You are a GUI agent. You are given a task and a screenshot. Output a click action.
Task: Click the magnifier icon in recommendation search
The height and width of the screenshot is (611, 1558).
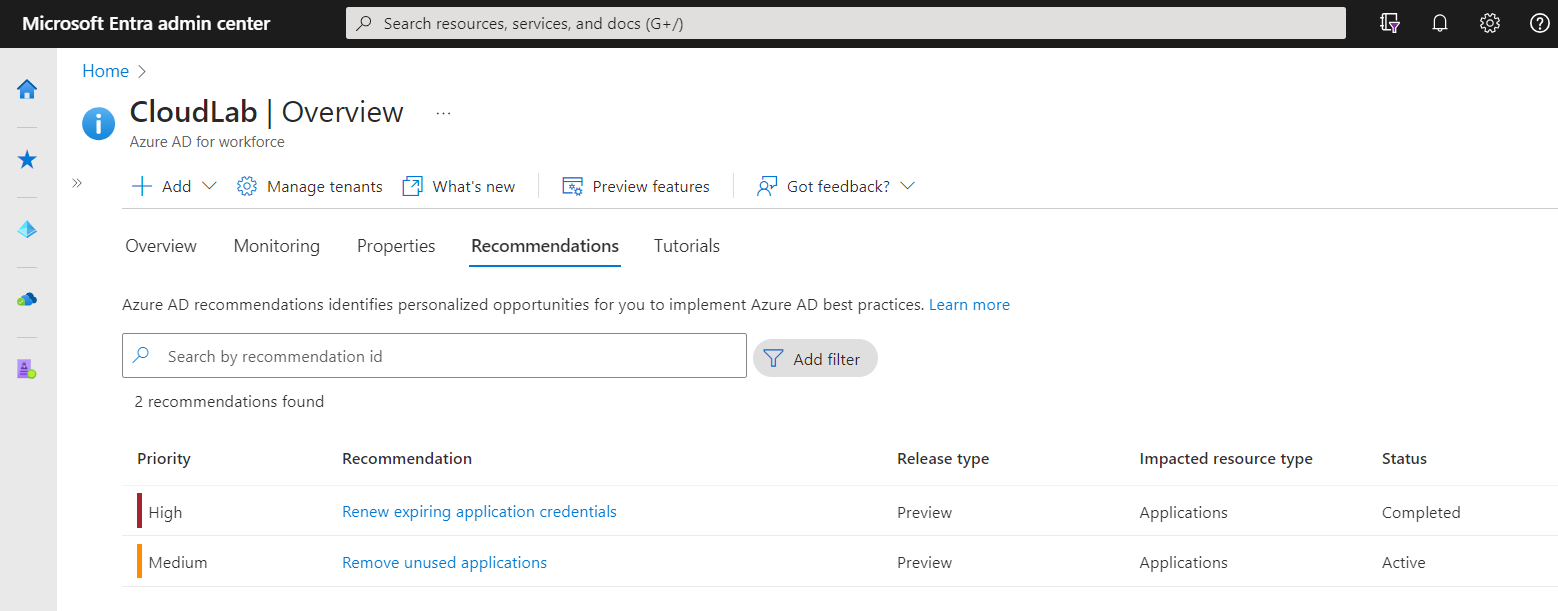pos(142,355)
